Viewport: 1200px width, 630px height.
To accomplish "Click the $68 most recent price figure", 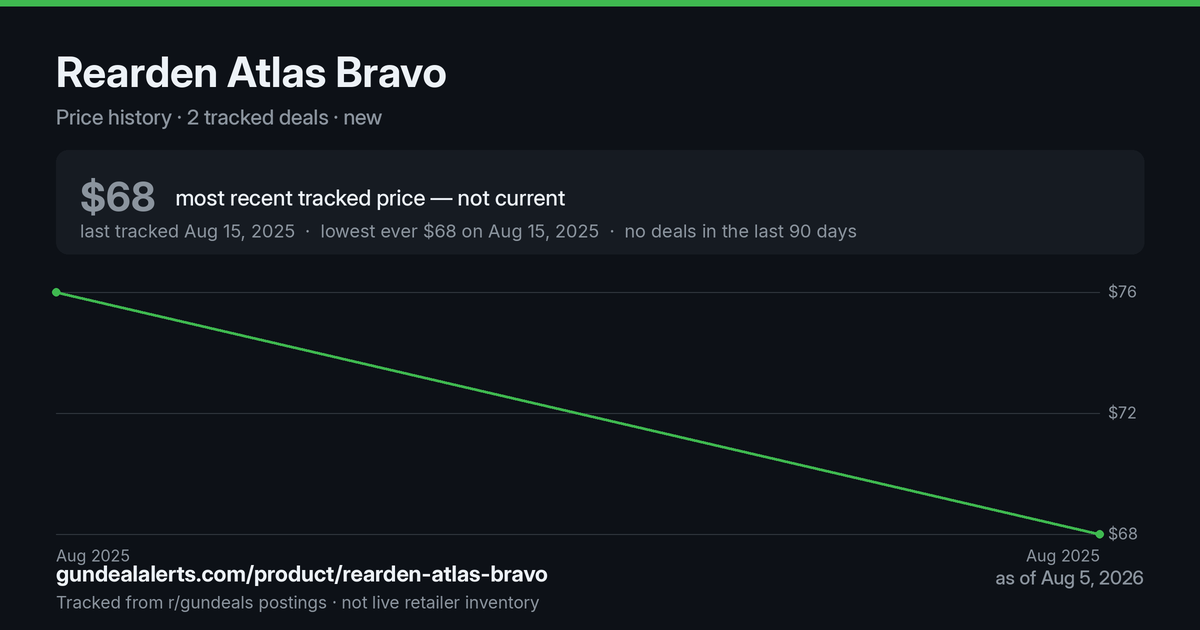I will 118,197.
